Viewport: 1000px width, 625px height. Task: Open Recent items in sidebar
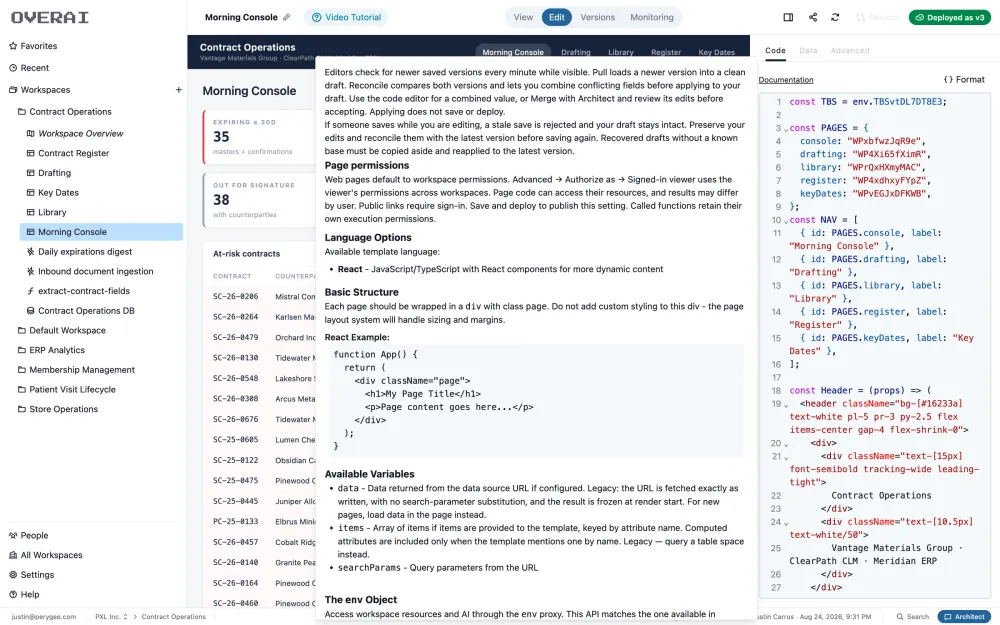point(29,68)
